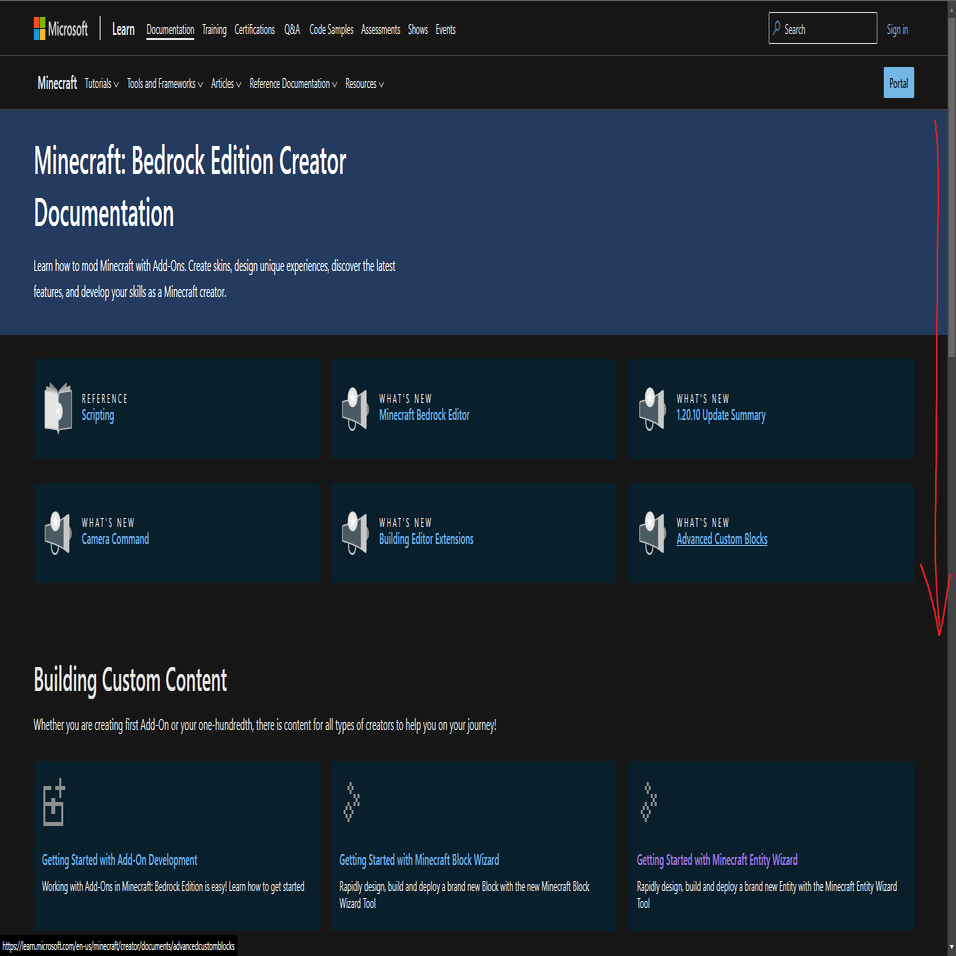Select Shows in top navigation
The height and width of the screenshot is (956, 956).
418,29
